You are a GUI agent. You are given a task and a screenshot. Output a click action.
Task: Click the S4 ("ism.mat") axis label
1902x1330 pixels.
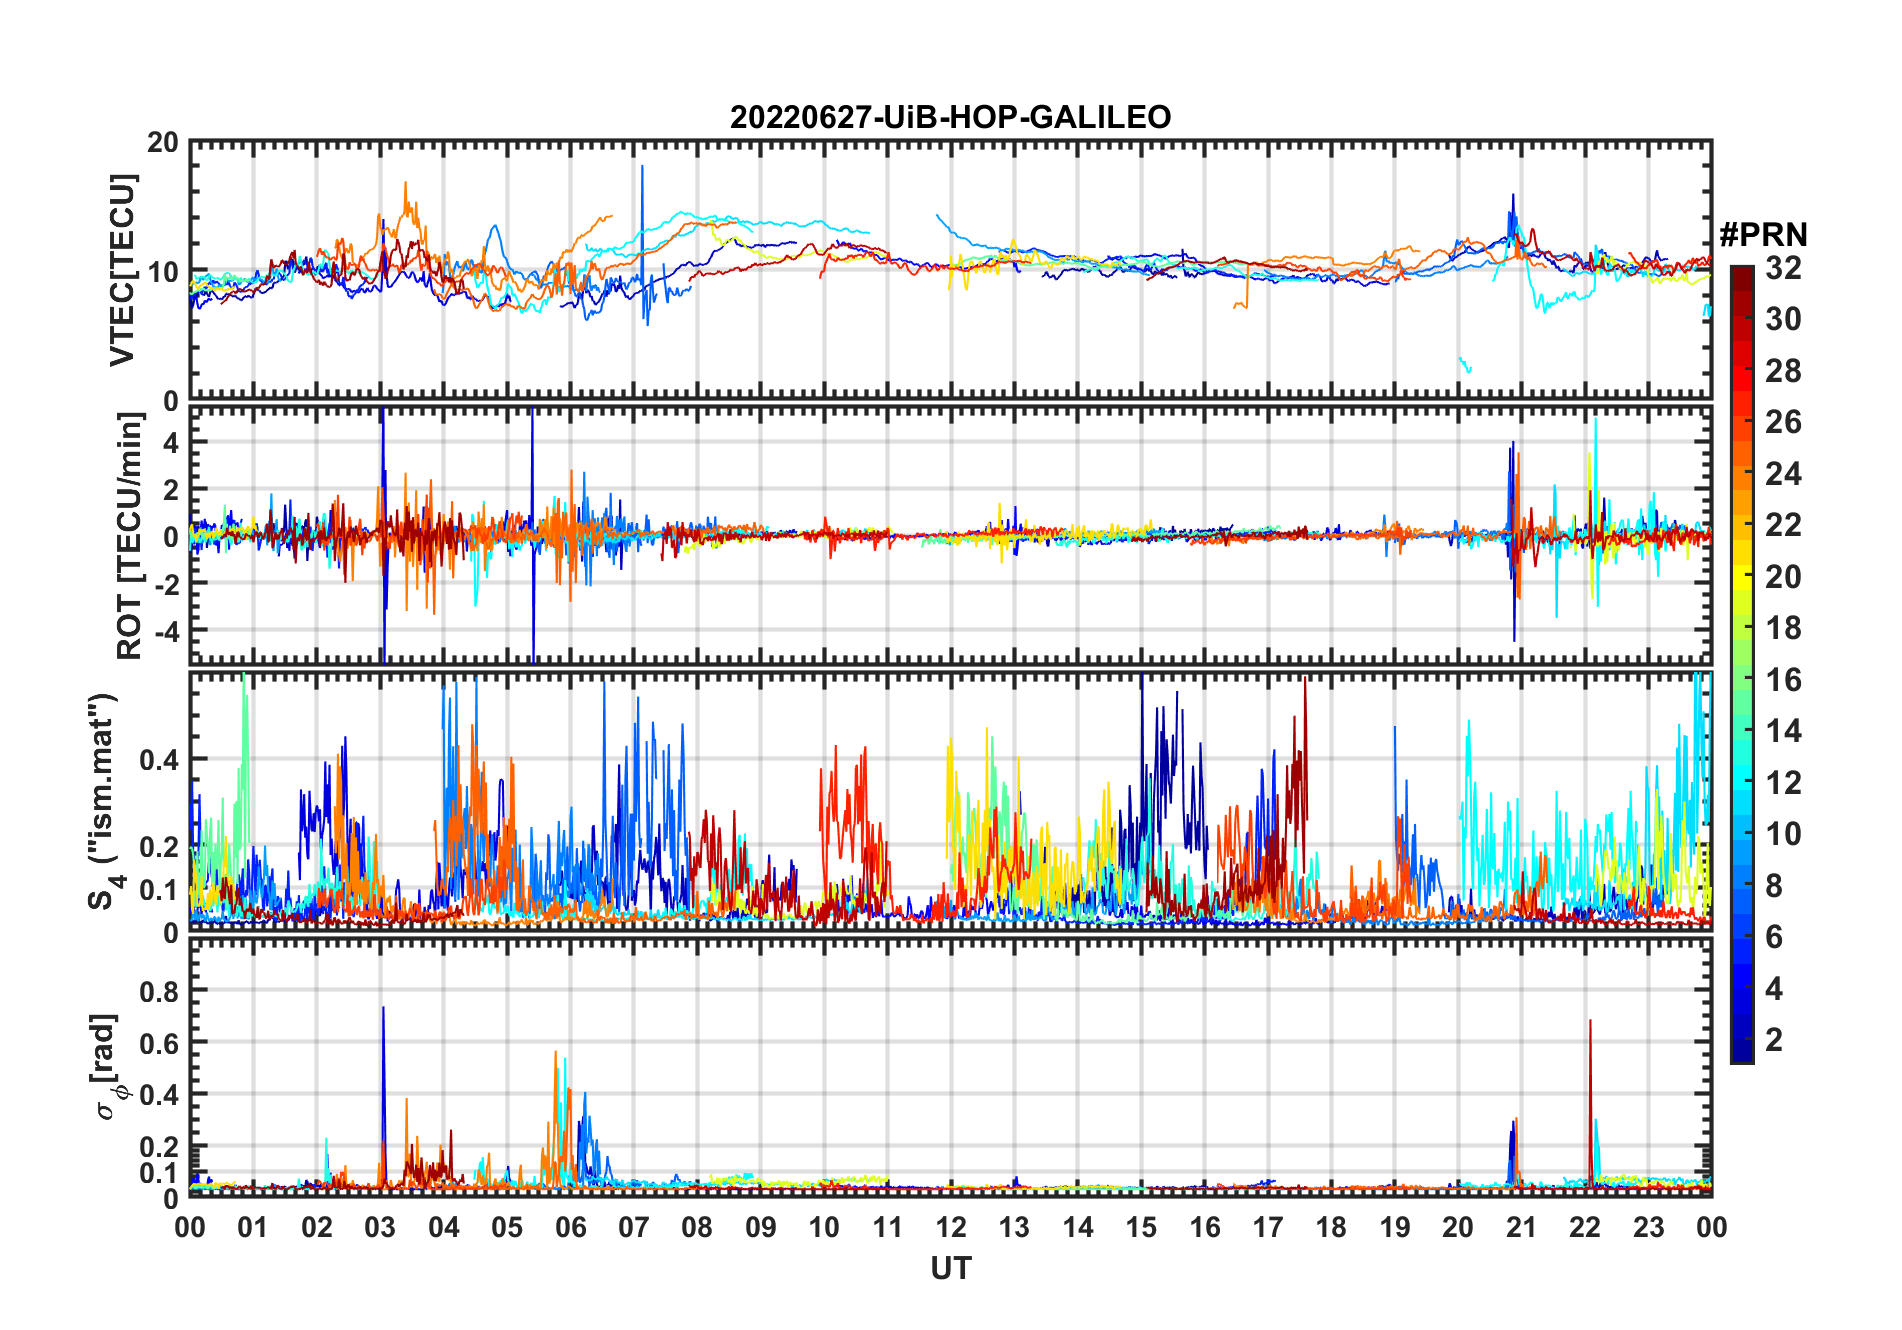pos(103,801)
